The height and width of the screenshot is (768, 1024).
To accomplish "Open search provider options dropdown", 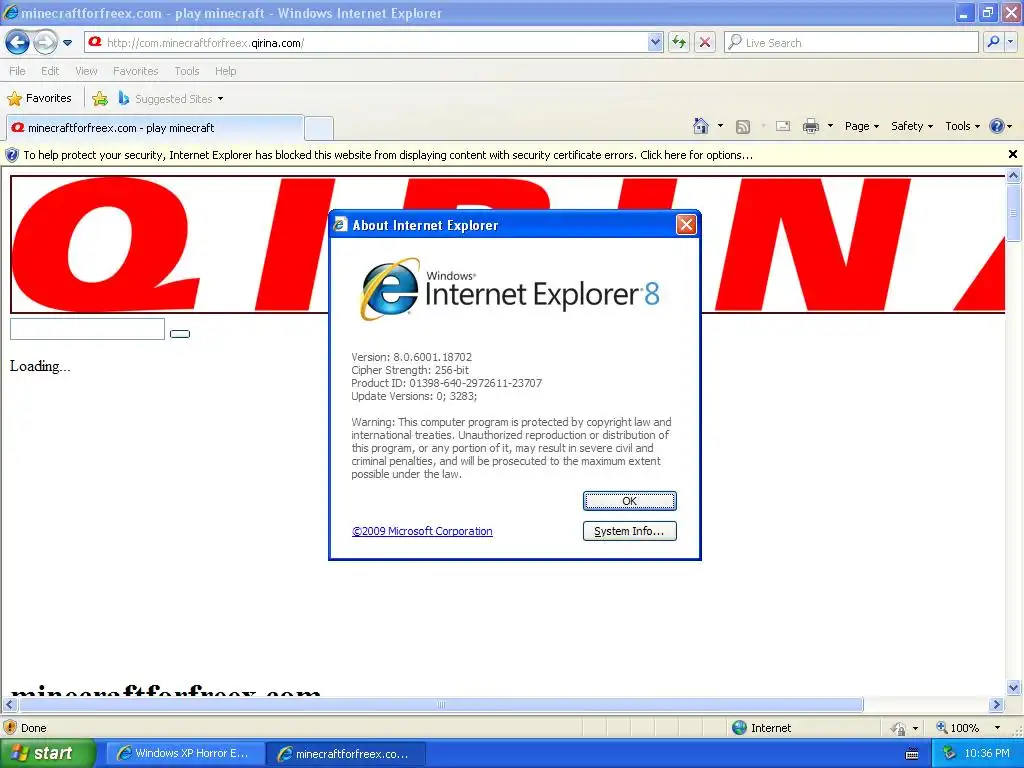I will click(x=1011, y=43).
